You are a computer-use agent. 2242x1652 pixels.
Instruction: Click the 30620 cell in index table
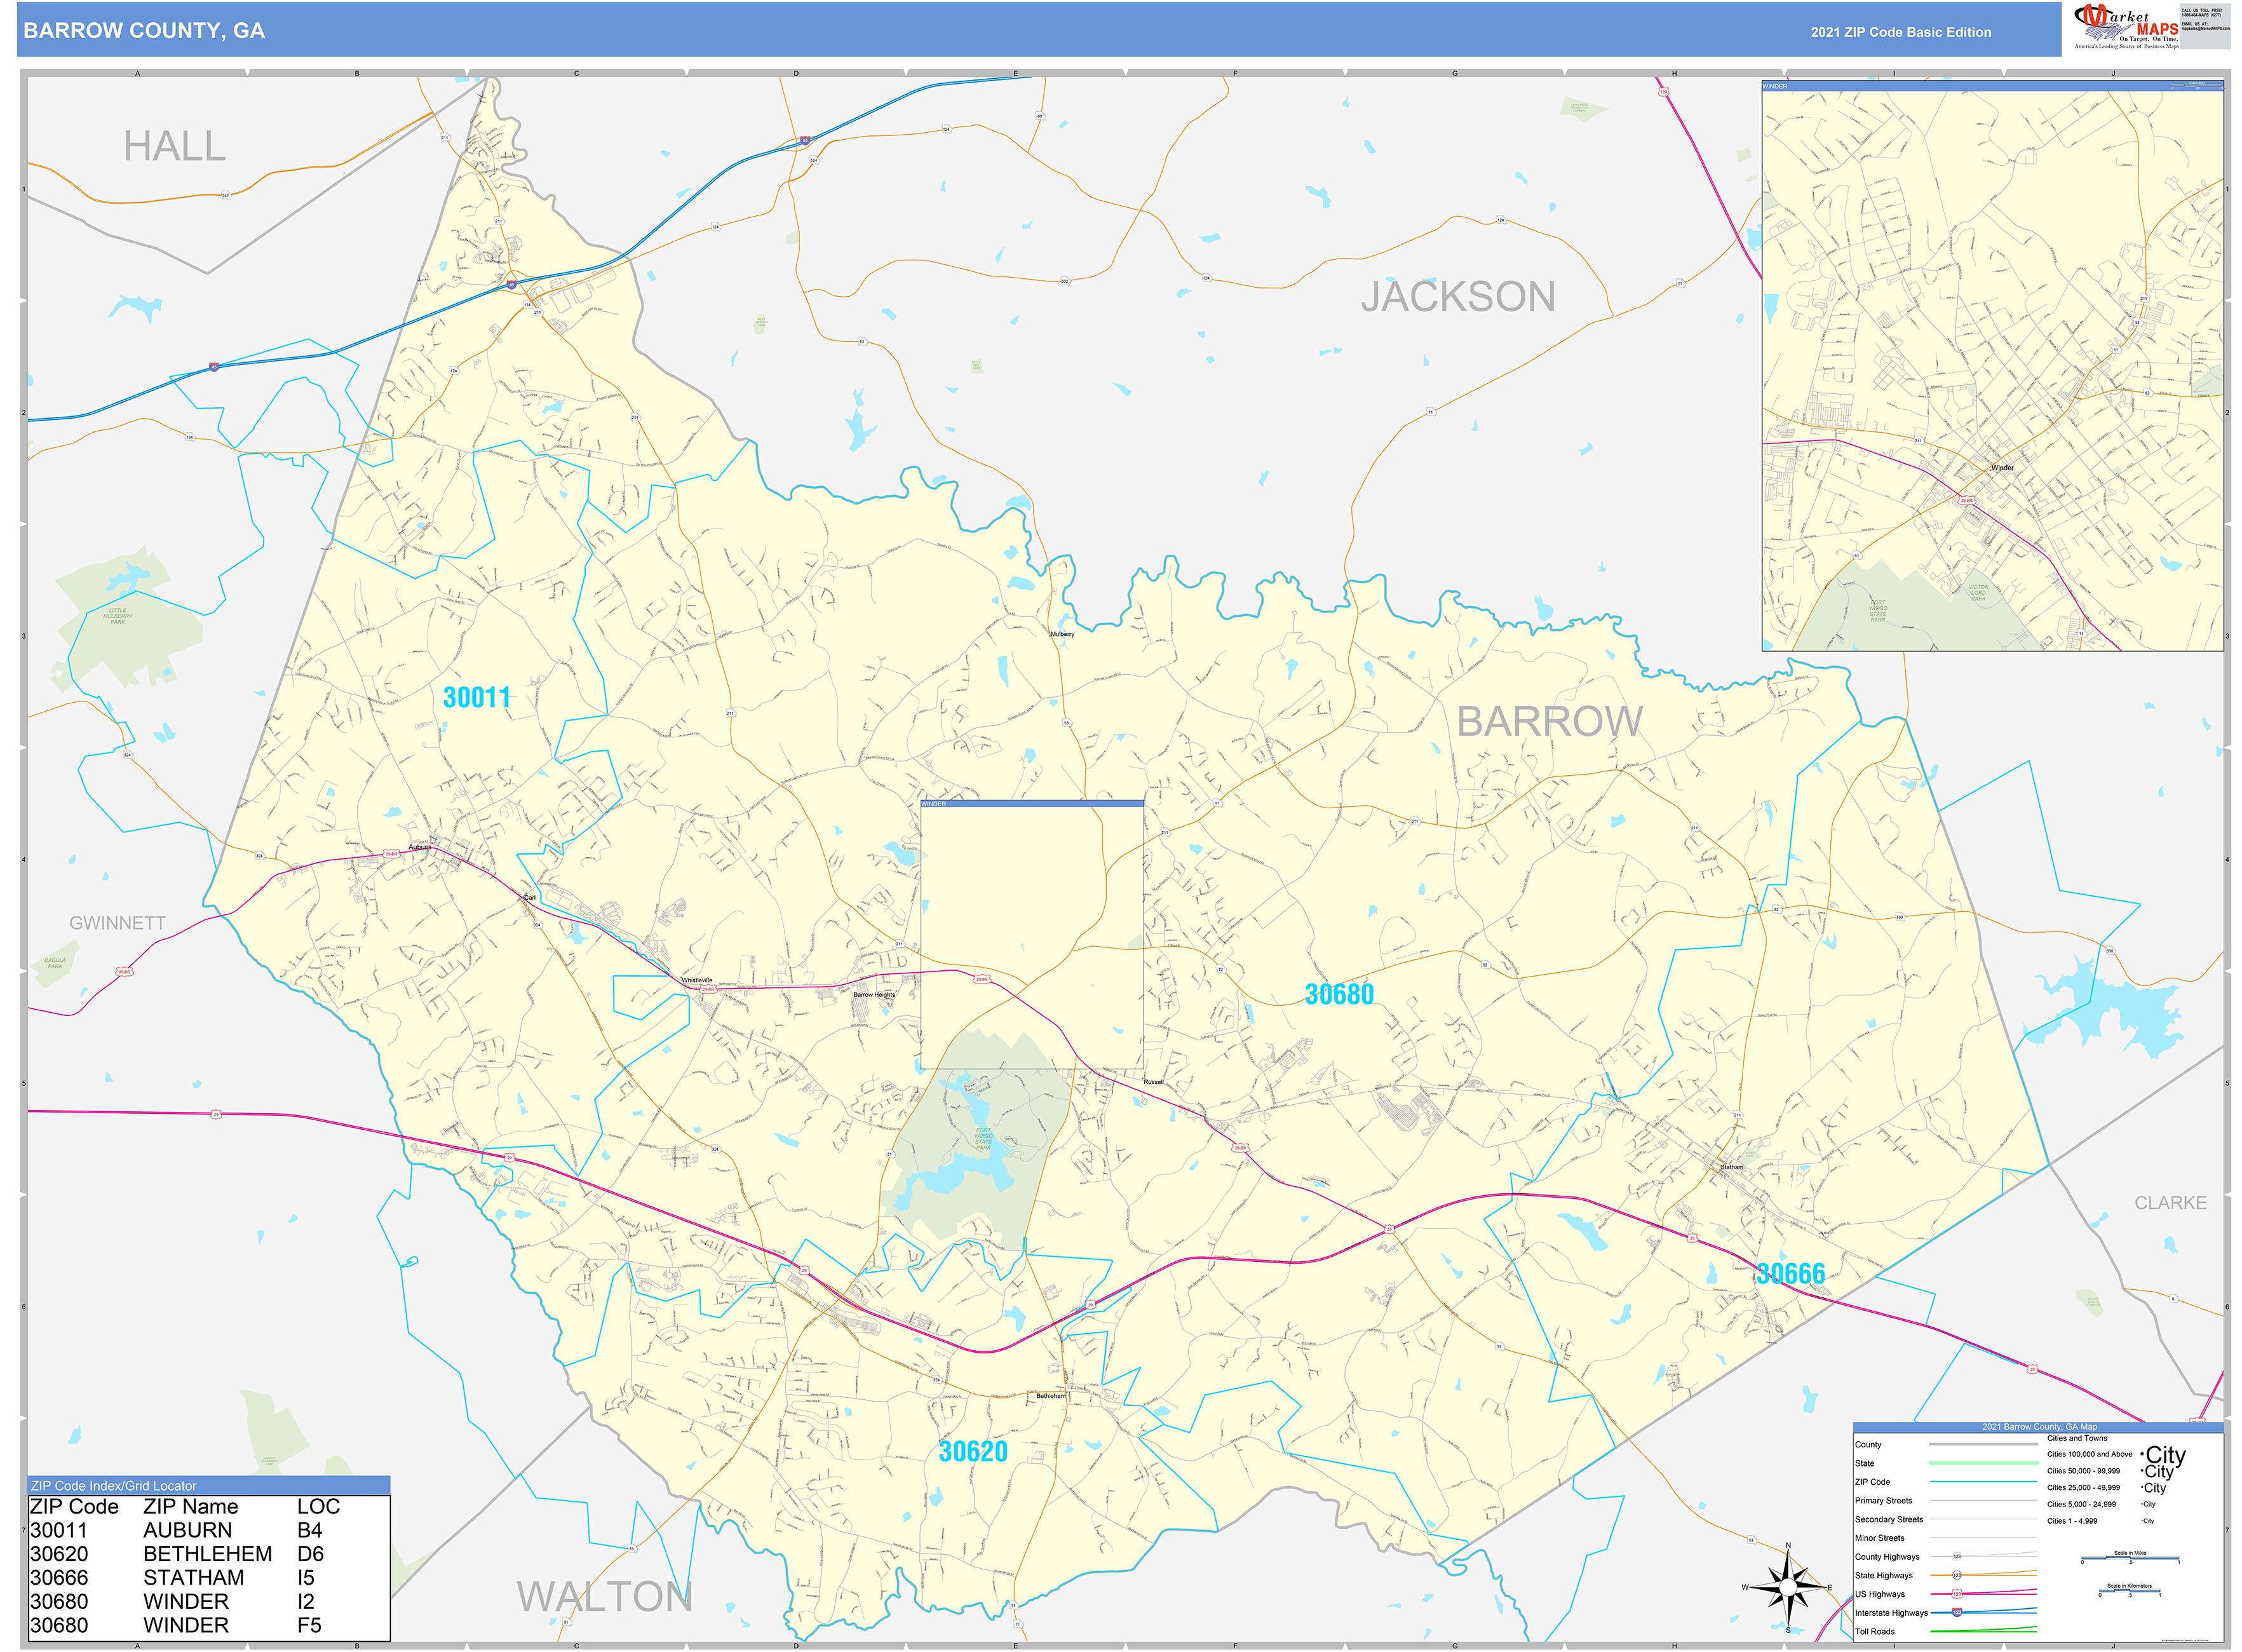click(x=59, y=1554)
